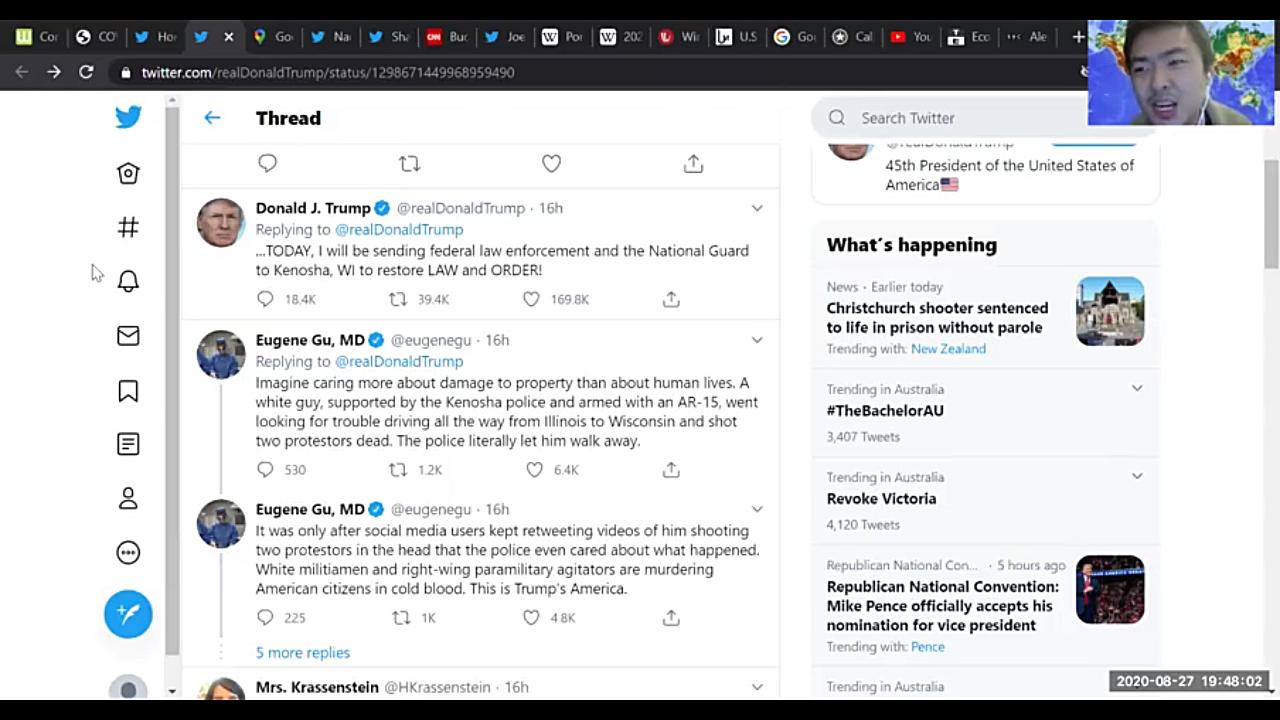Open Twitter home bird logo
1280x720 pixels.
click(x=128, y=117)
